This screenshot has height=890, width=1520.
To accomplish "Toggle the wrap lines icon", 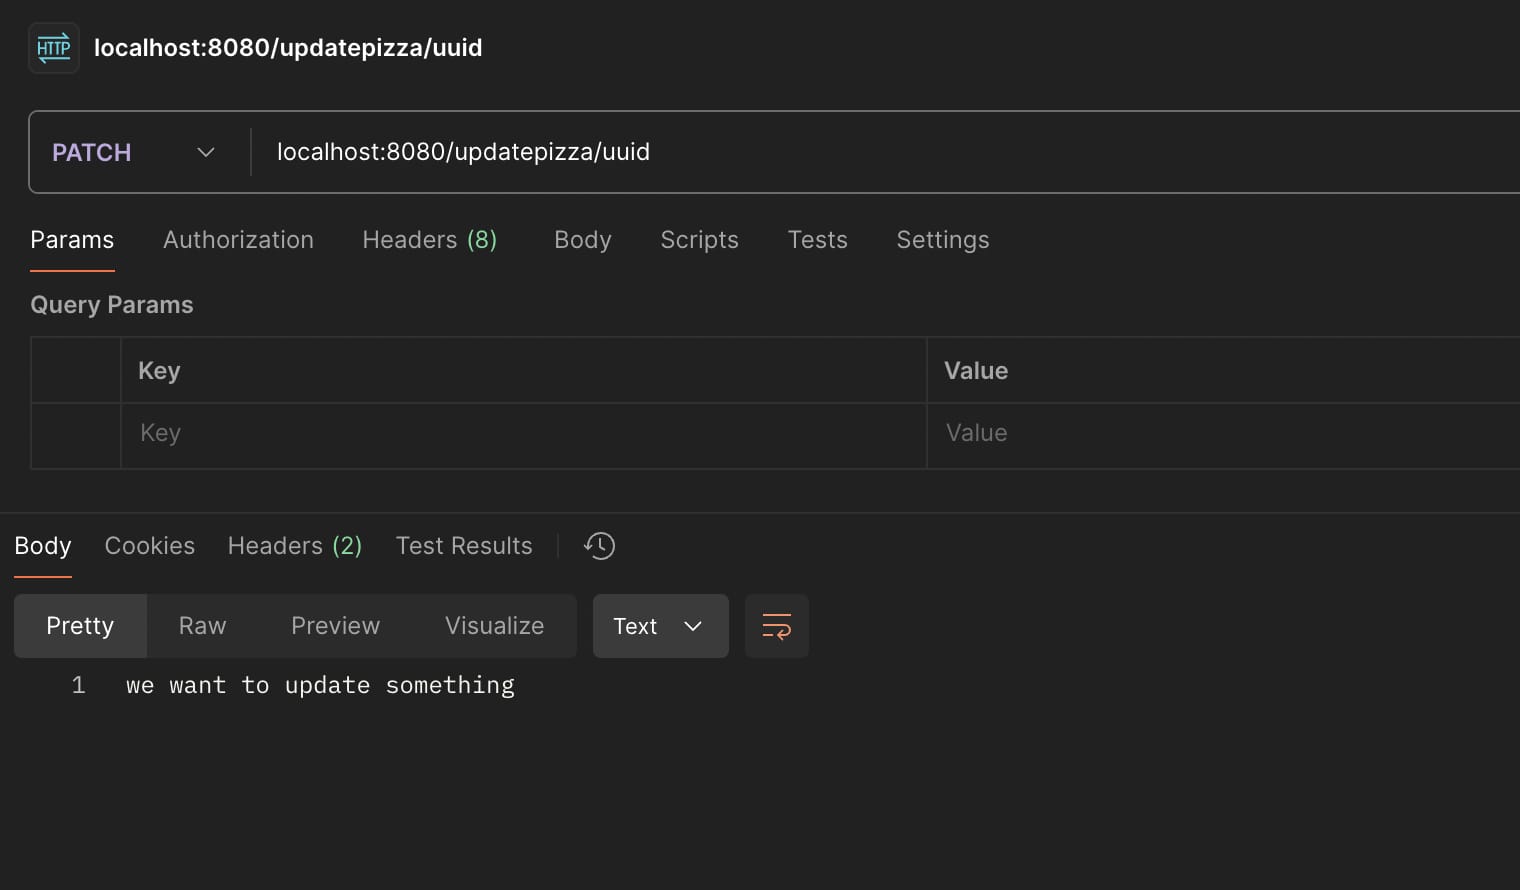I will point(776,626).
